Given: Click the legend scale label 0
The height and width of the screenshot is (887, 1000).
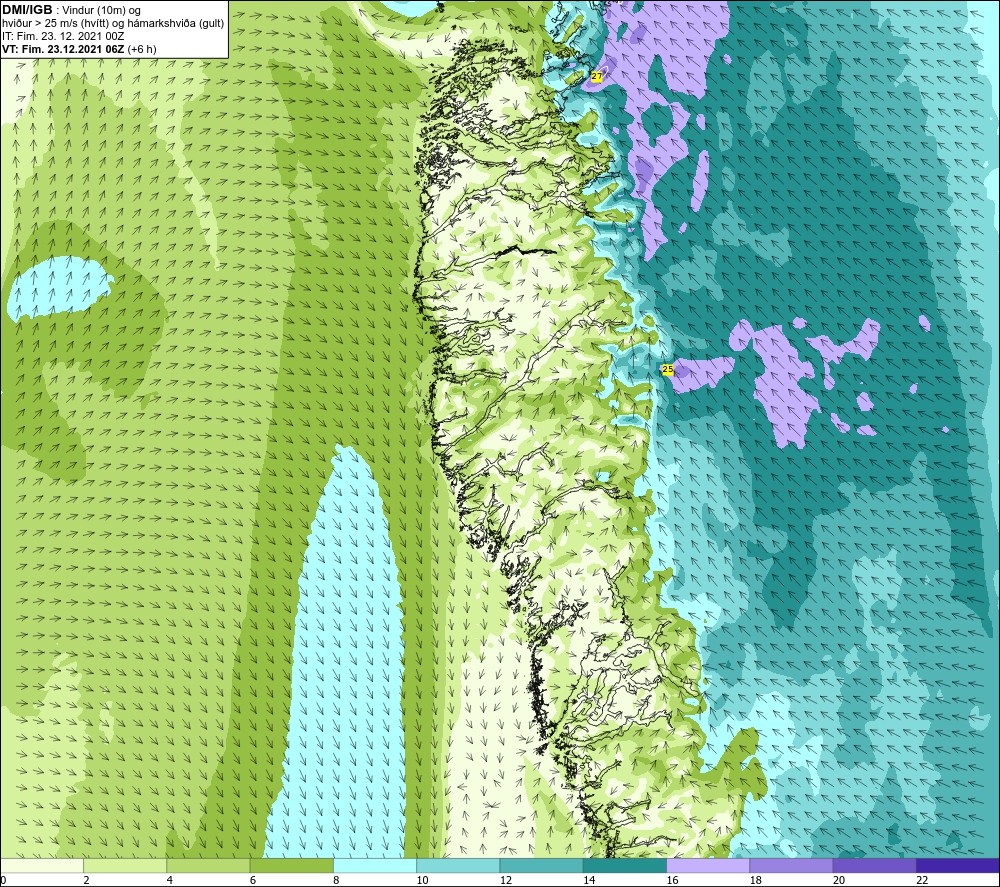Looking at the screenshot, I should click(3, 880).
